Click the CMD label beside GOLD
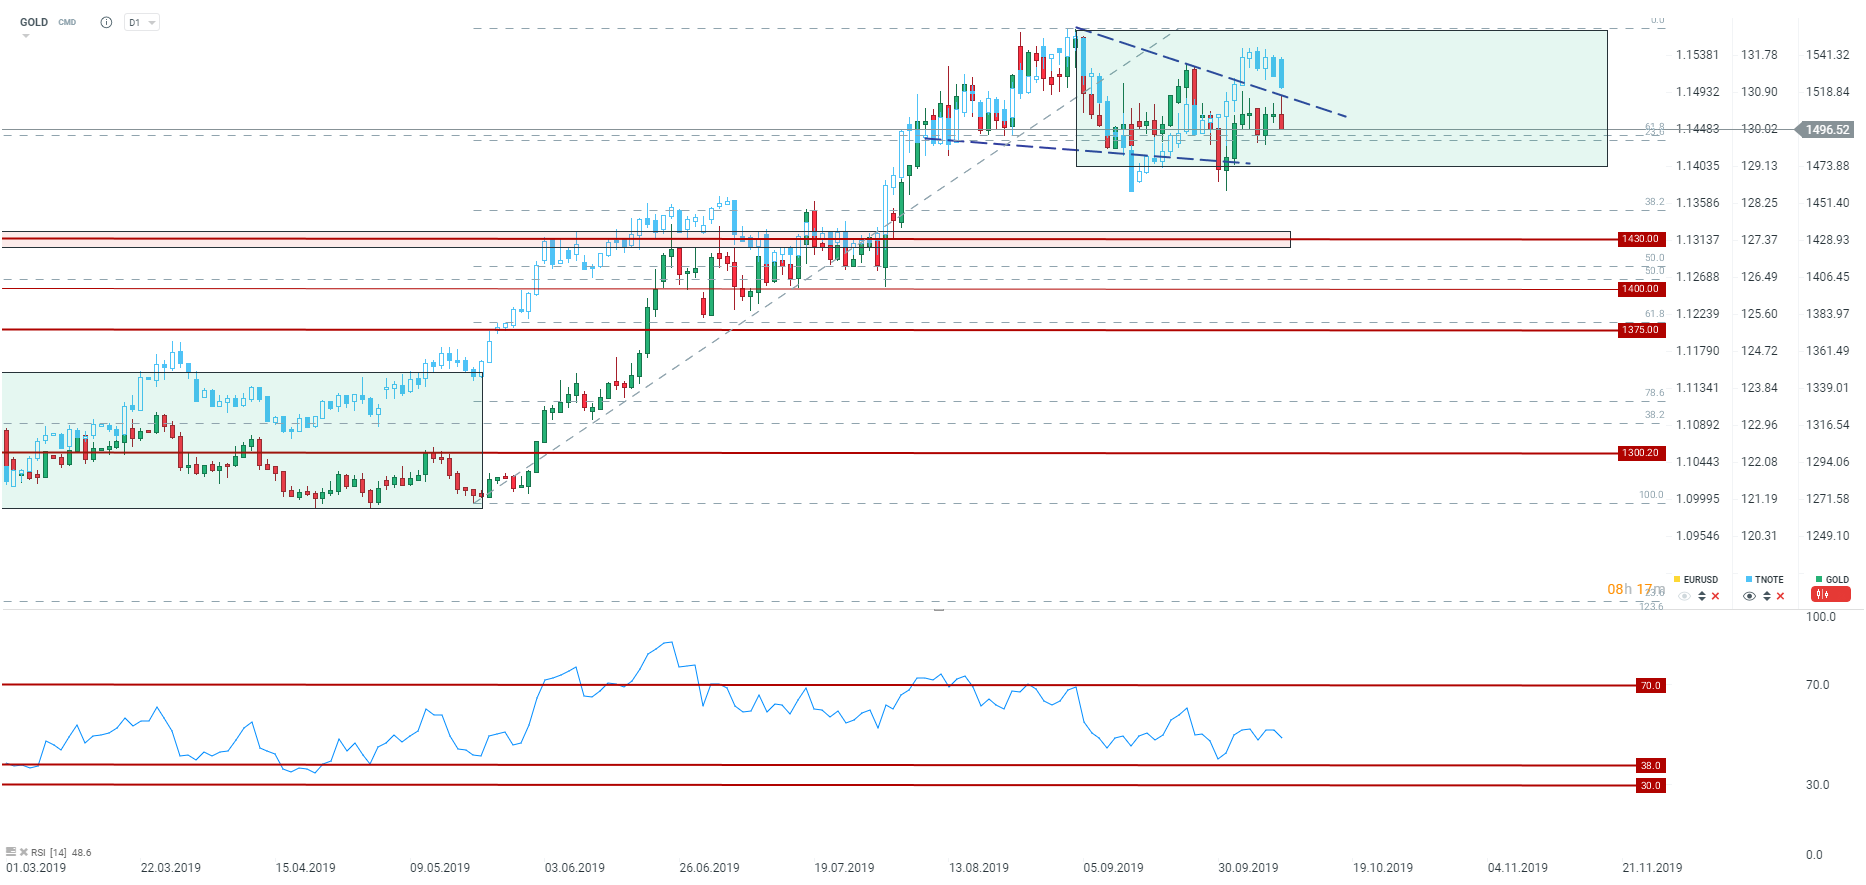Image resolution: width=1866 pixels, height=885 pixels. pyautogui.click(x=67, y=22)
